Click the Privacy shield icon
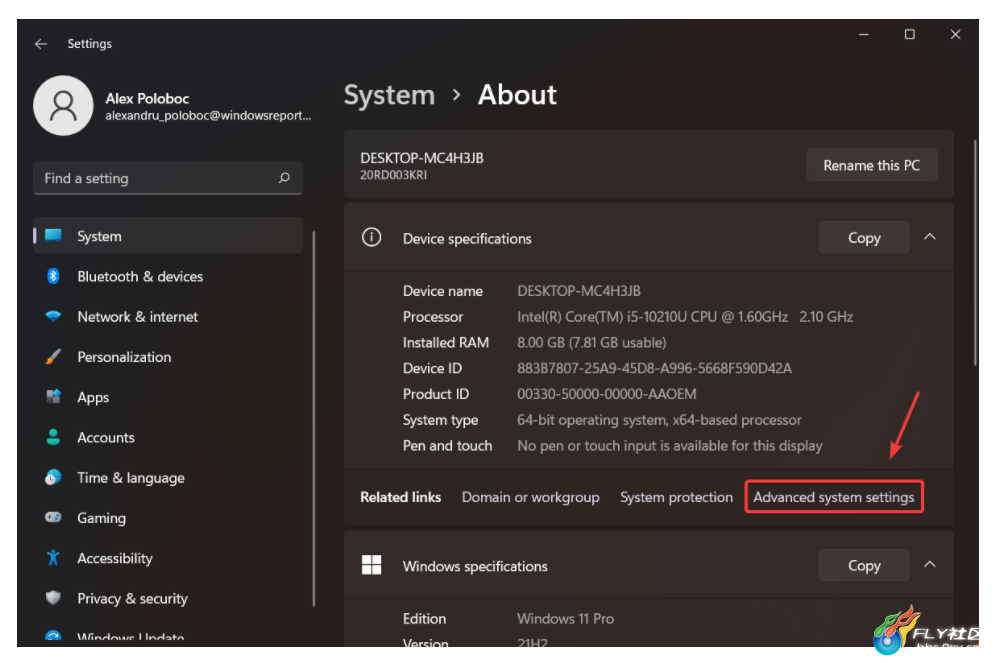The image size is (997, 663). pos(53,598)
